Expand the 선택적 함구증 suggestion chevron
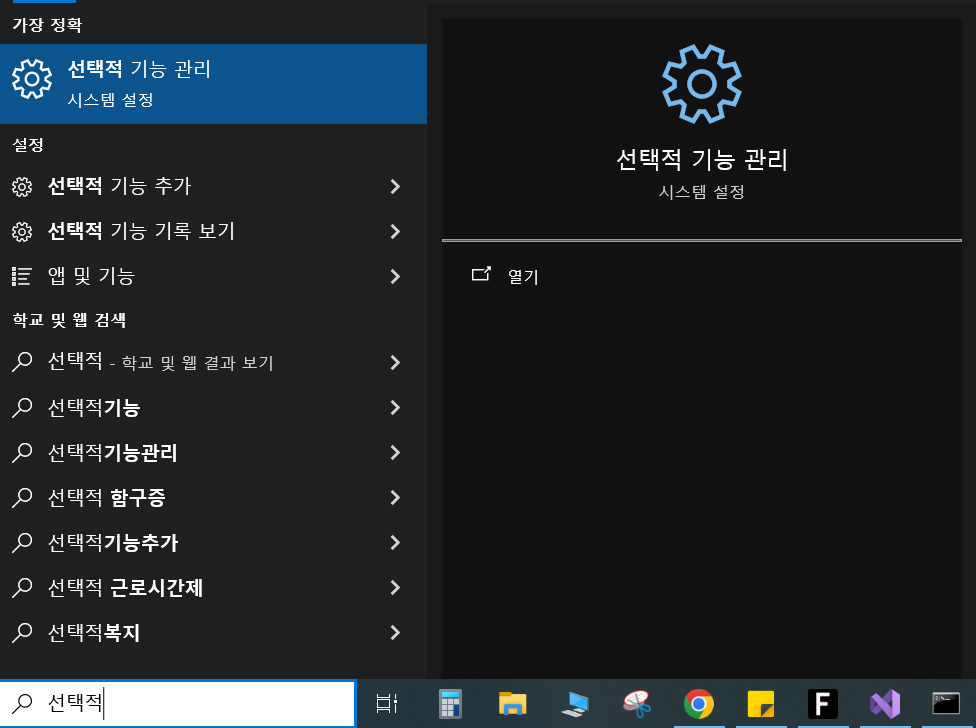 pos(395,497)
